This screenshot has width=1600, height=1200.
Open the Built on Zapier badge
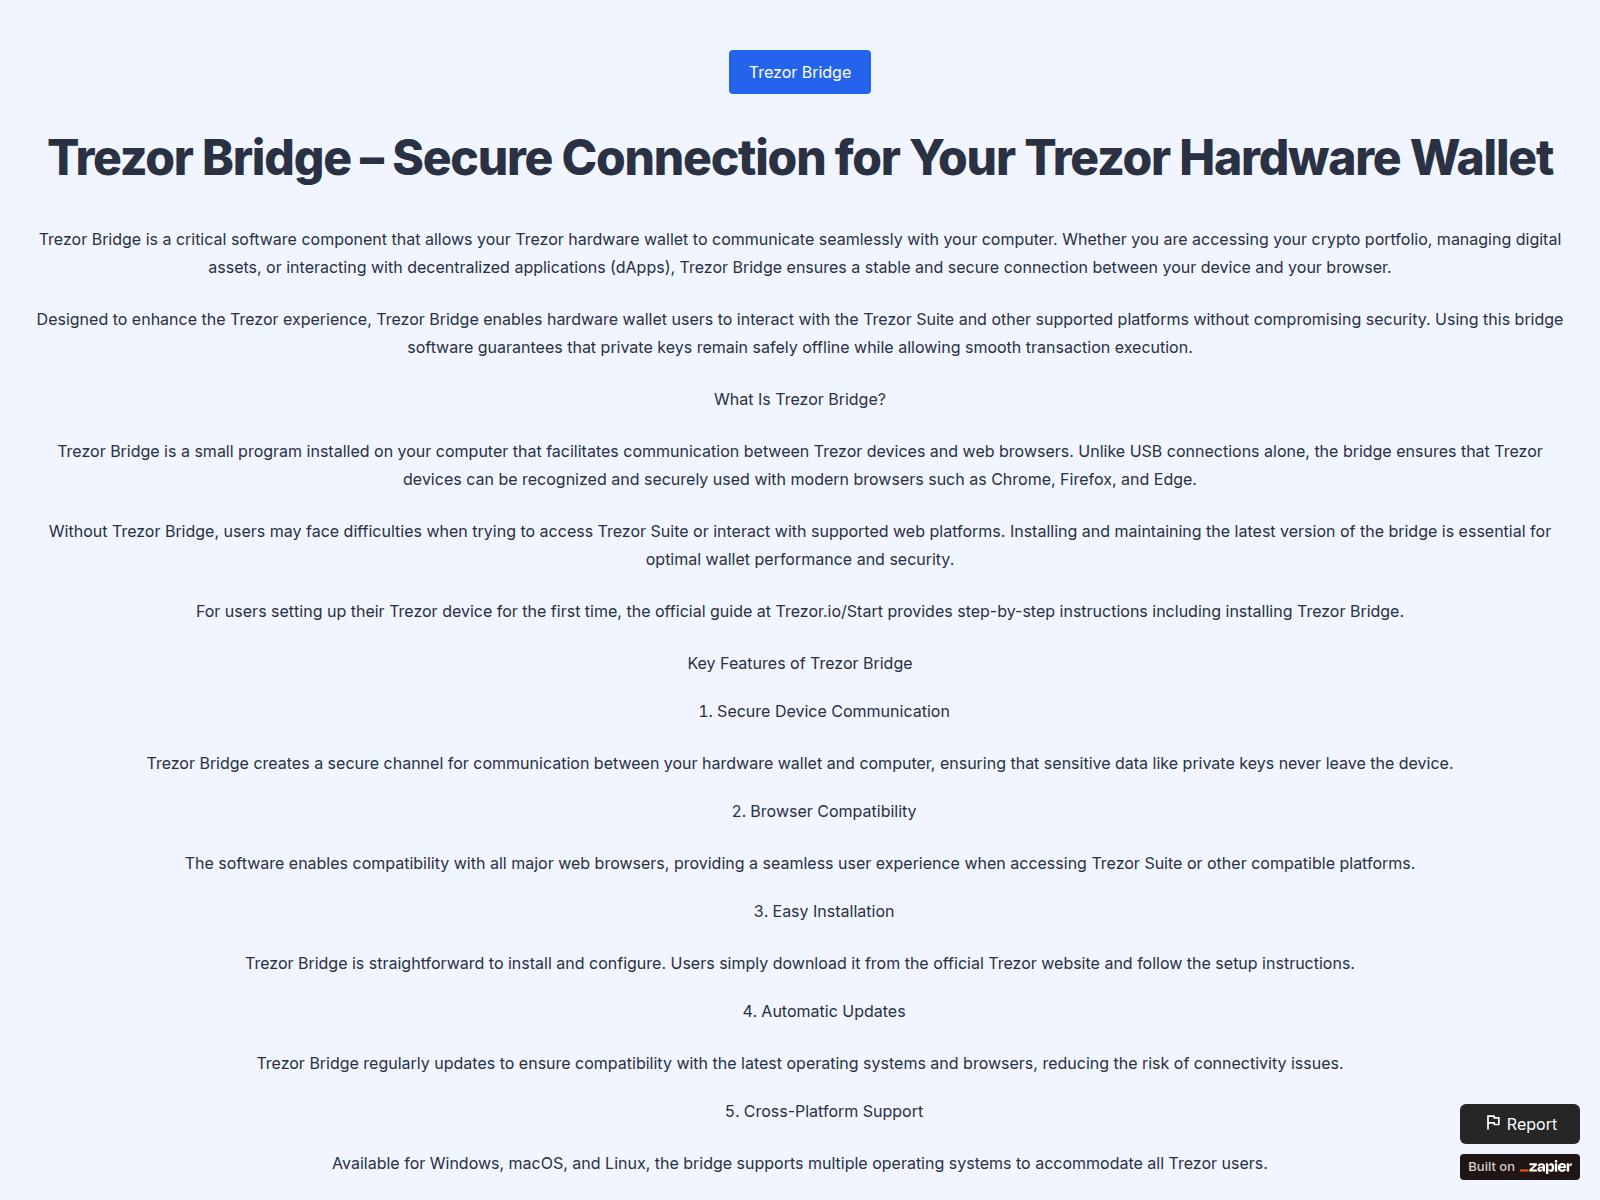tap(1519, 1167)
